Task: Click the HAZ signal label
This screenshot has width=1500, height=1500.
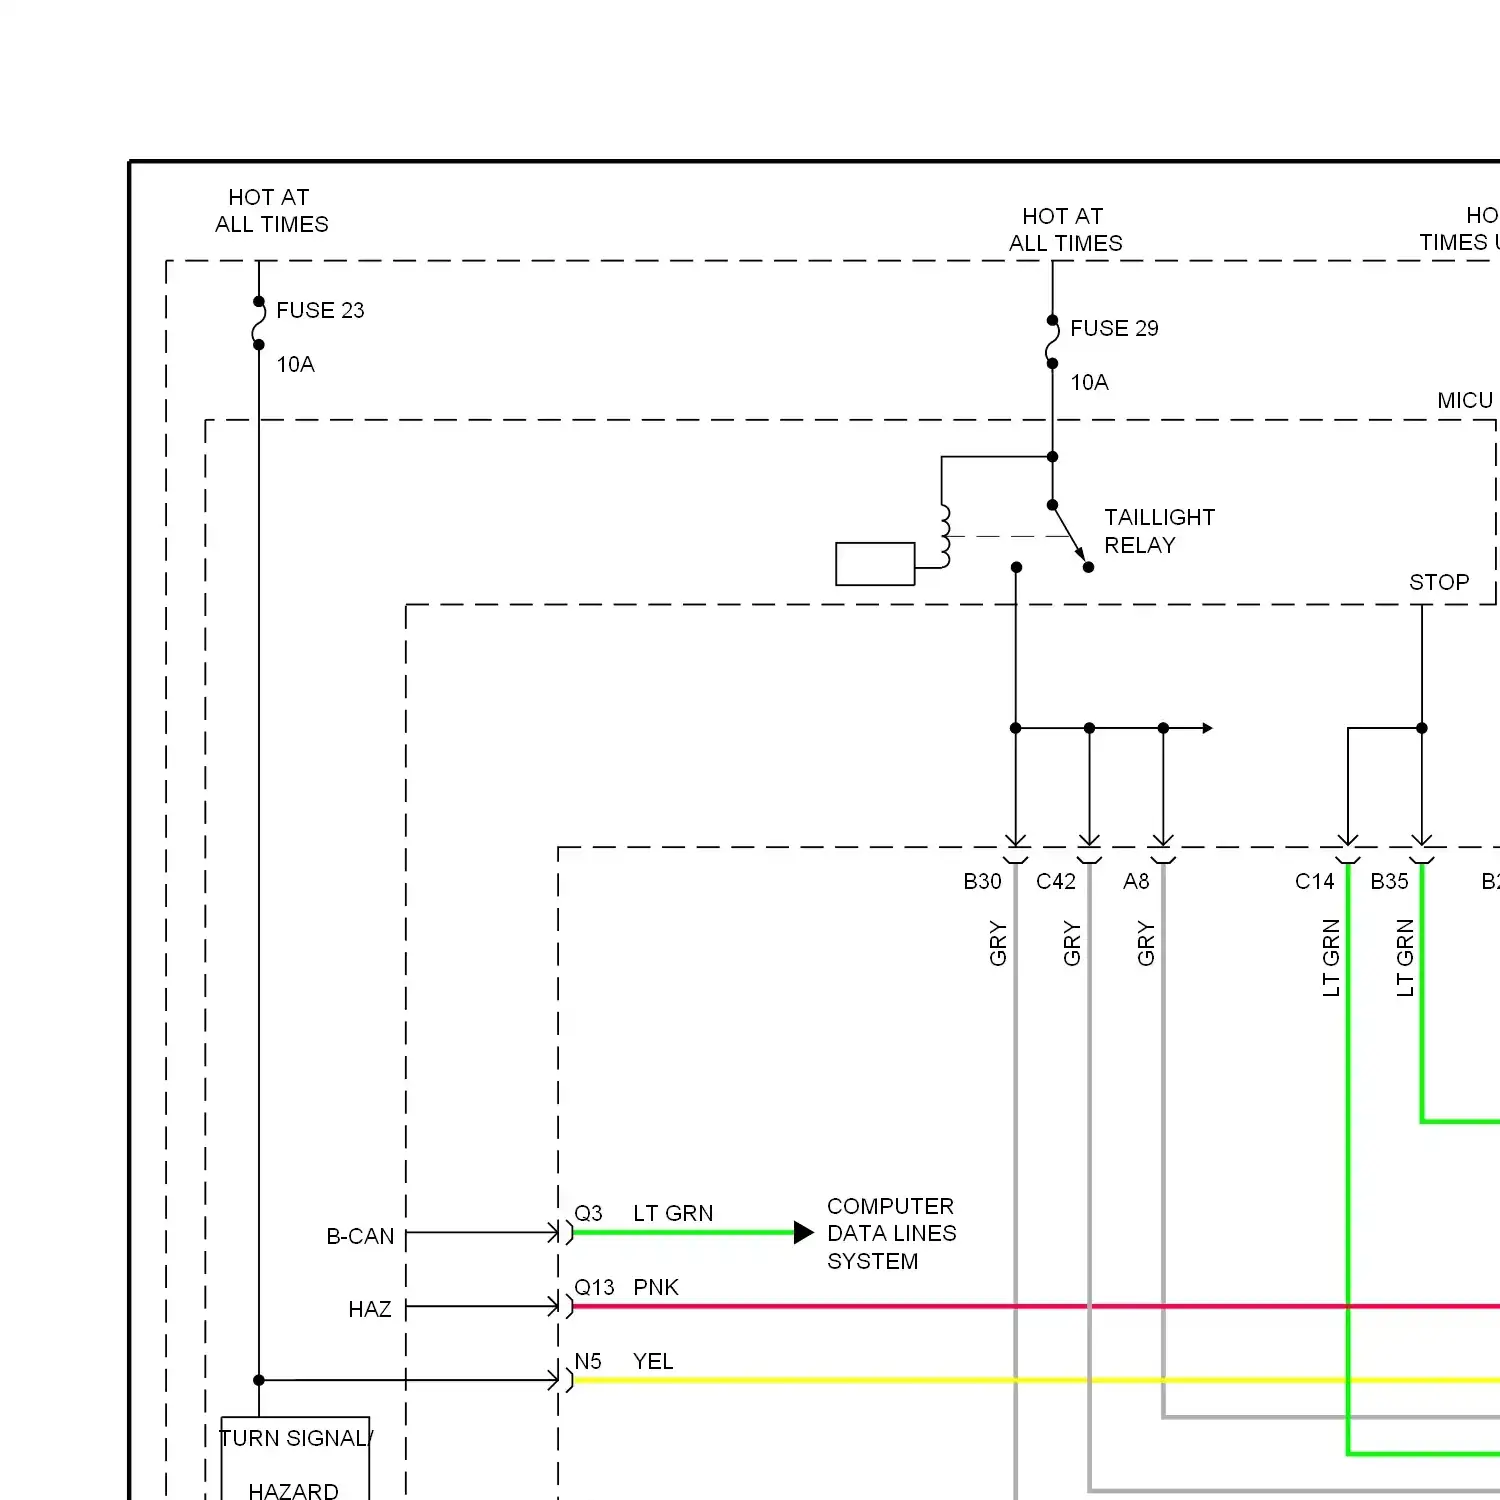Action: pos(369,1309)
